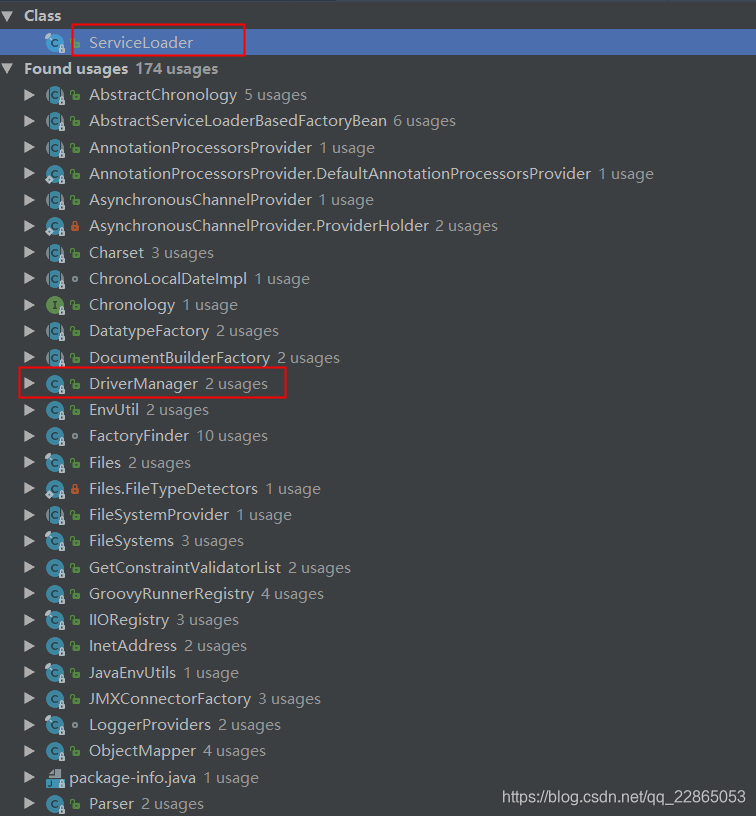Screen dimensions: 756x816
Task: Click the FileSystemProvider class icon
Action: pyautogui.click(x=55, y=515)
